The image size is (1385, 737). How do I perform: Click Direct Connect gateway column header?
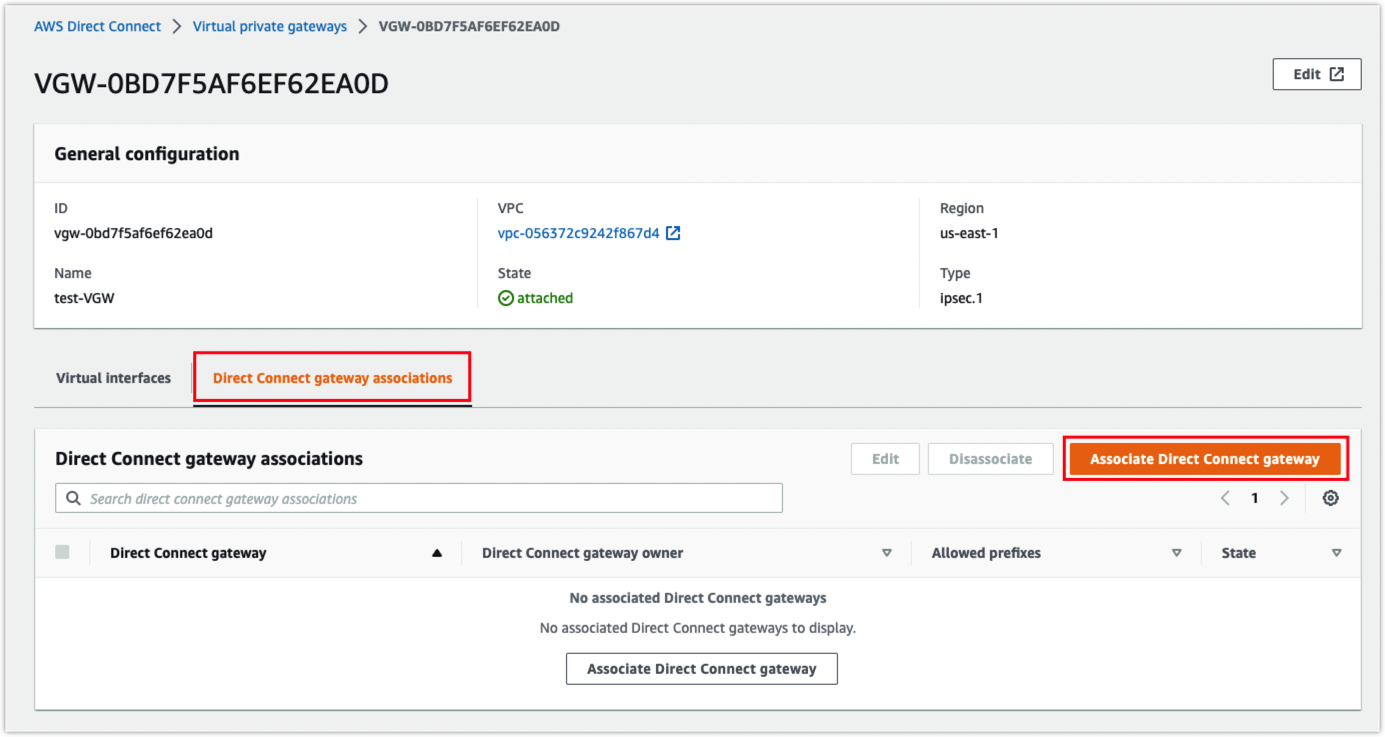click(x=188, y=553)
